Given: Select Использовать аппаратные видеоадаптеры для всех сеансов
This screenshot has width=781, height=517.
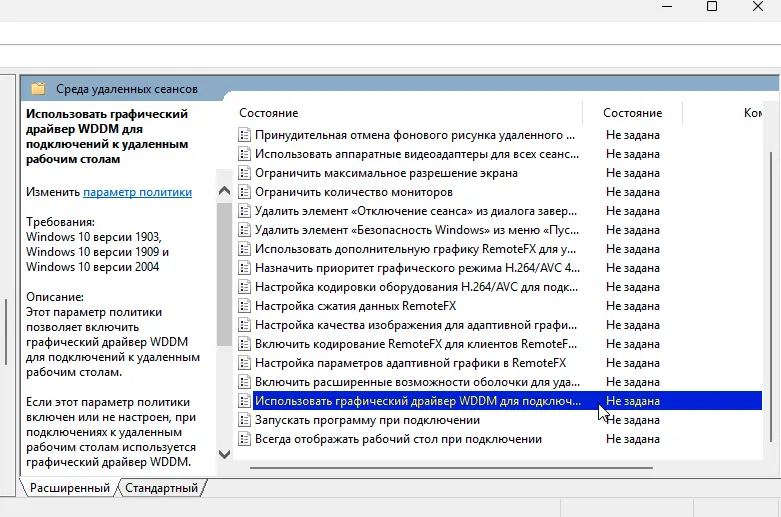Looking at the screenshot, I should click(x=417, y=154).
